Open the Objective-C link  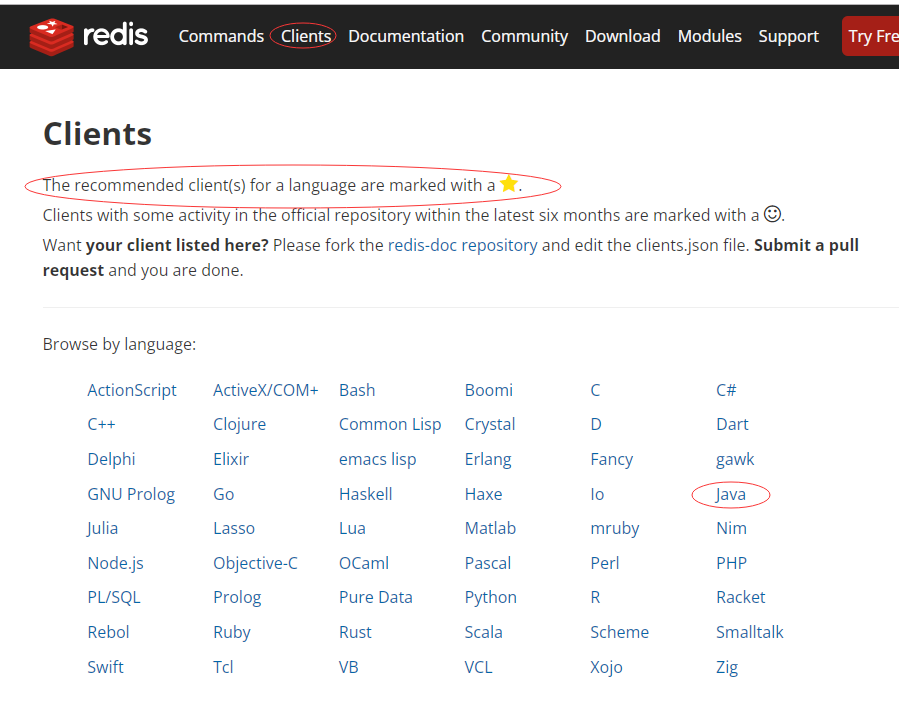coord(255,563)
